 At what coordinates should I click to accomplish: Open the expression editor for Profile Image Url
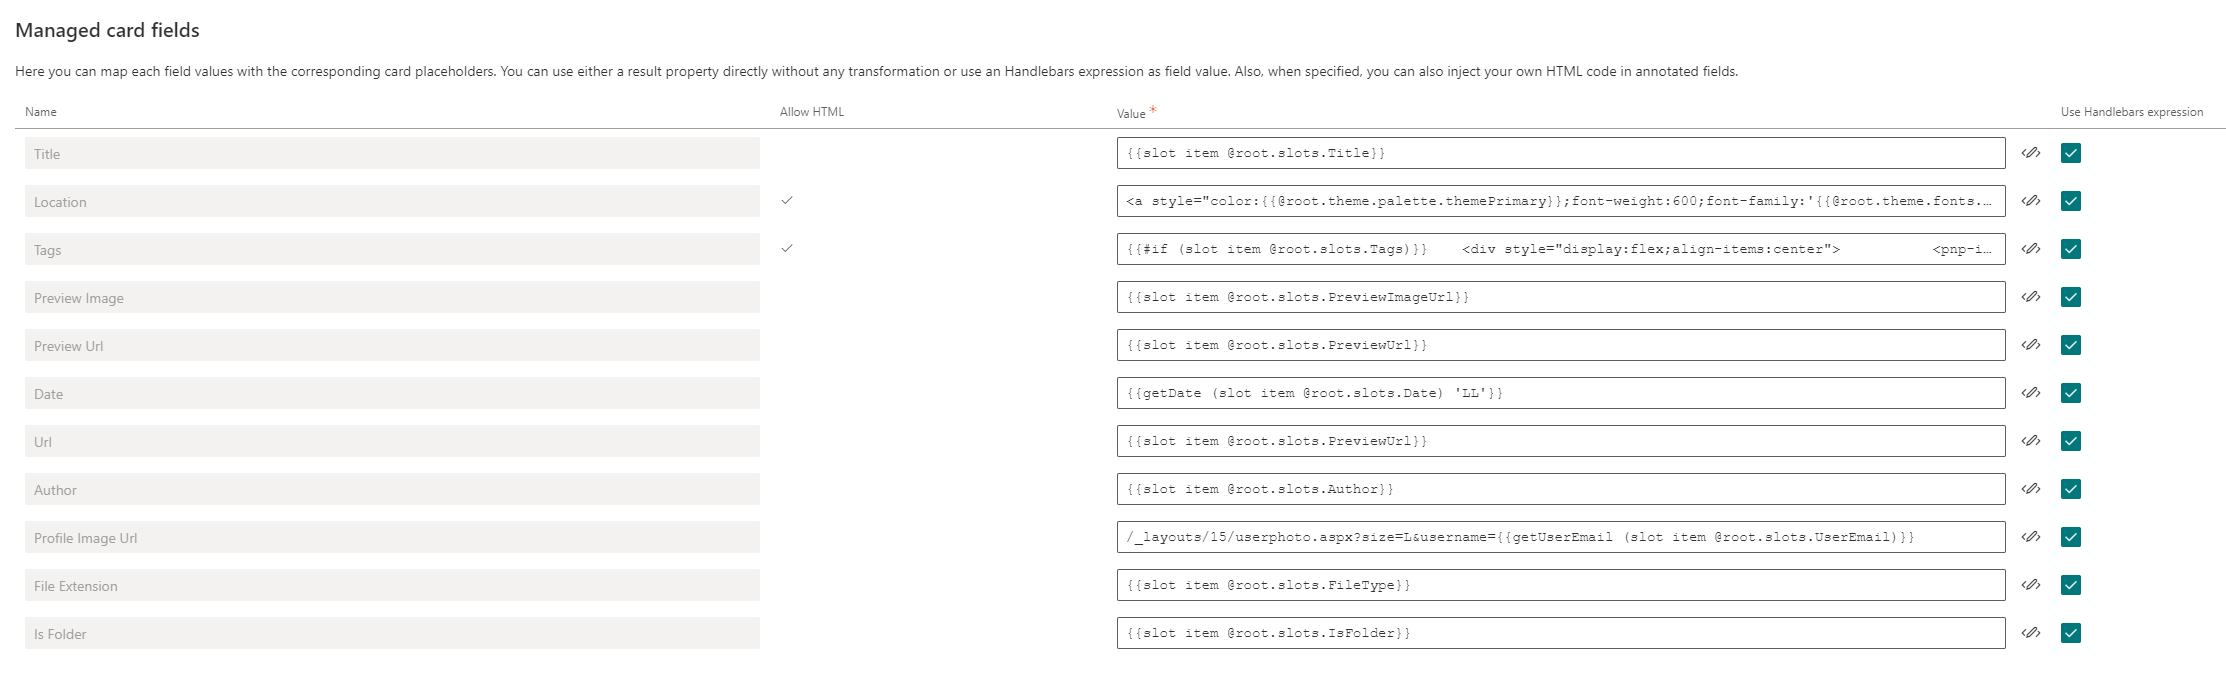(2031, 537)
